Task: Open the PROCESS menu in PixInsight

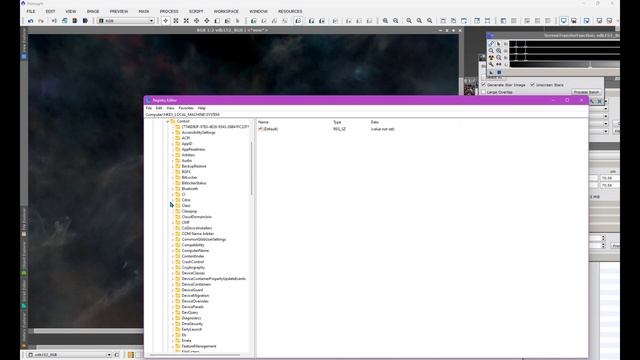Action: pyautogui.click(x=169, y=11)
